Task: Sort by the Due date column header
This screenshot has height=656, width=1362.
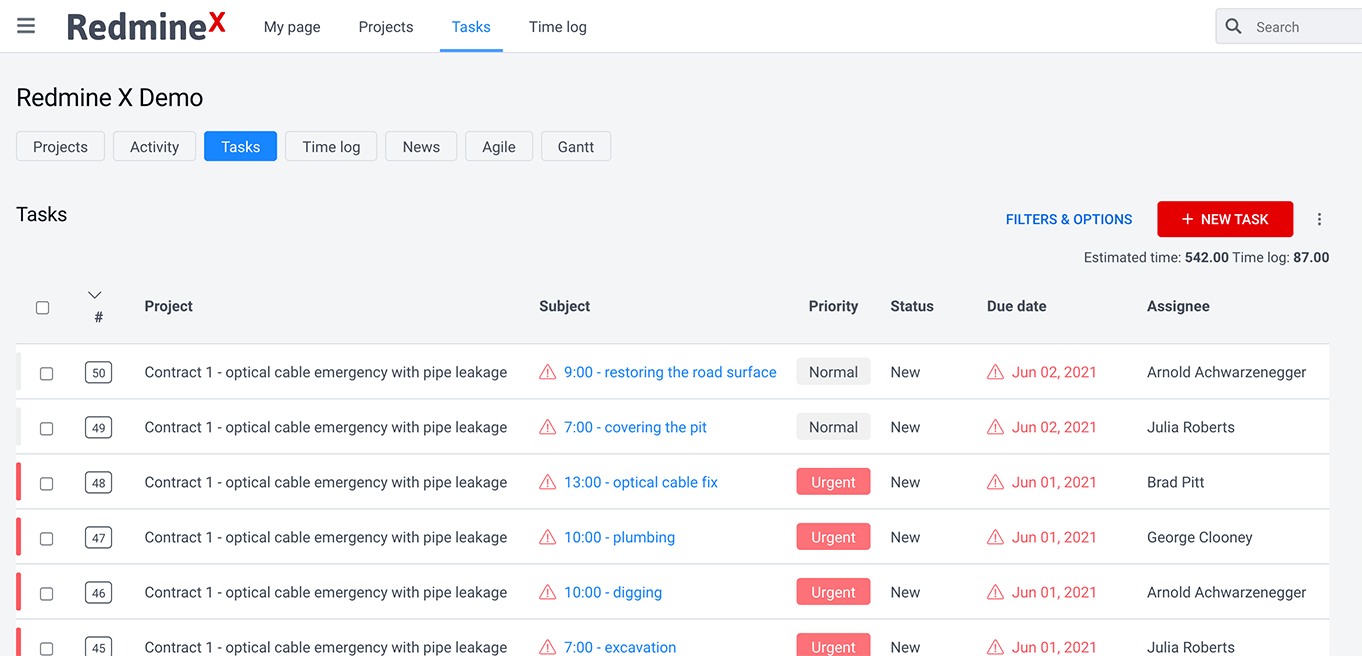Action: (x=1016, y=306)
